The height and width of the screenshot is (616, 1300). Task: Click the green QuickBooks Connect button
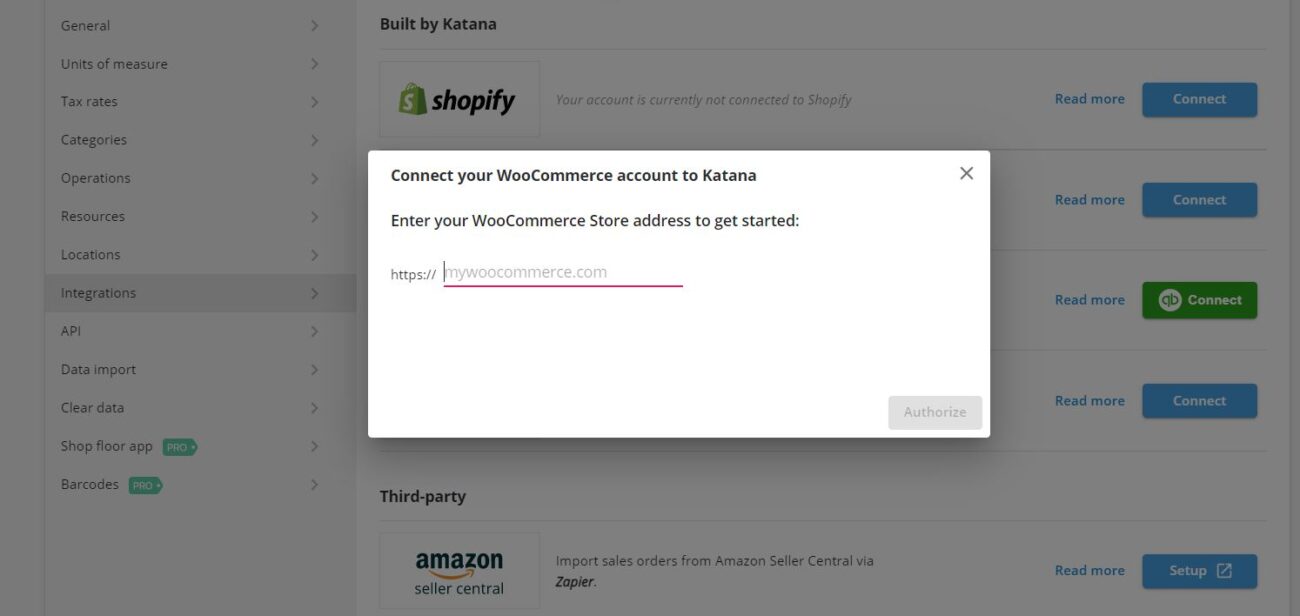1199,299
